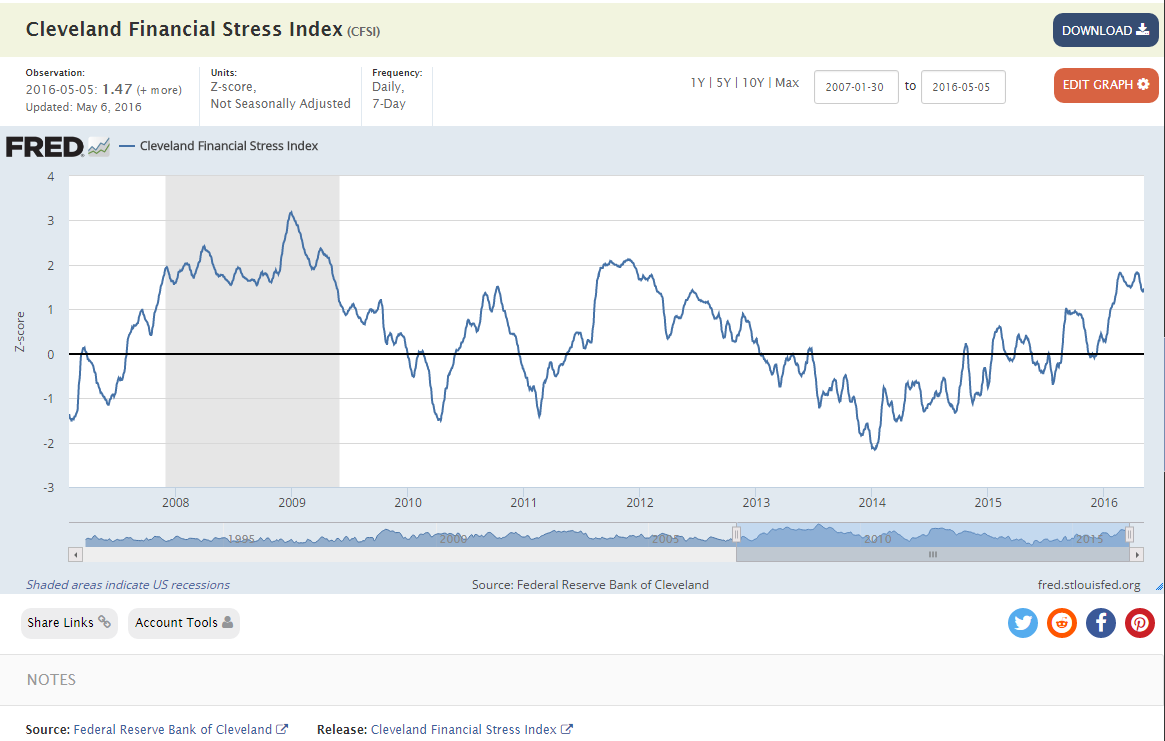The image size is (1165, 741).
Task: Click the download arrow icon
Action: click(1143, 30)
